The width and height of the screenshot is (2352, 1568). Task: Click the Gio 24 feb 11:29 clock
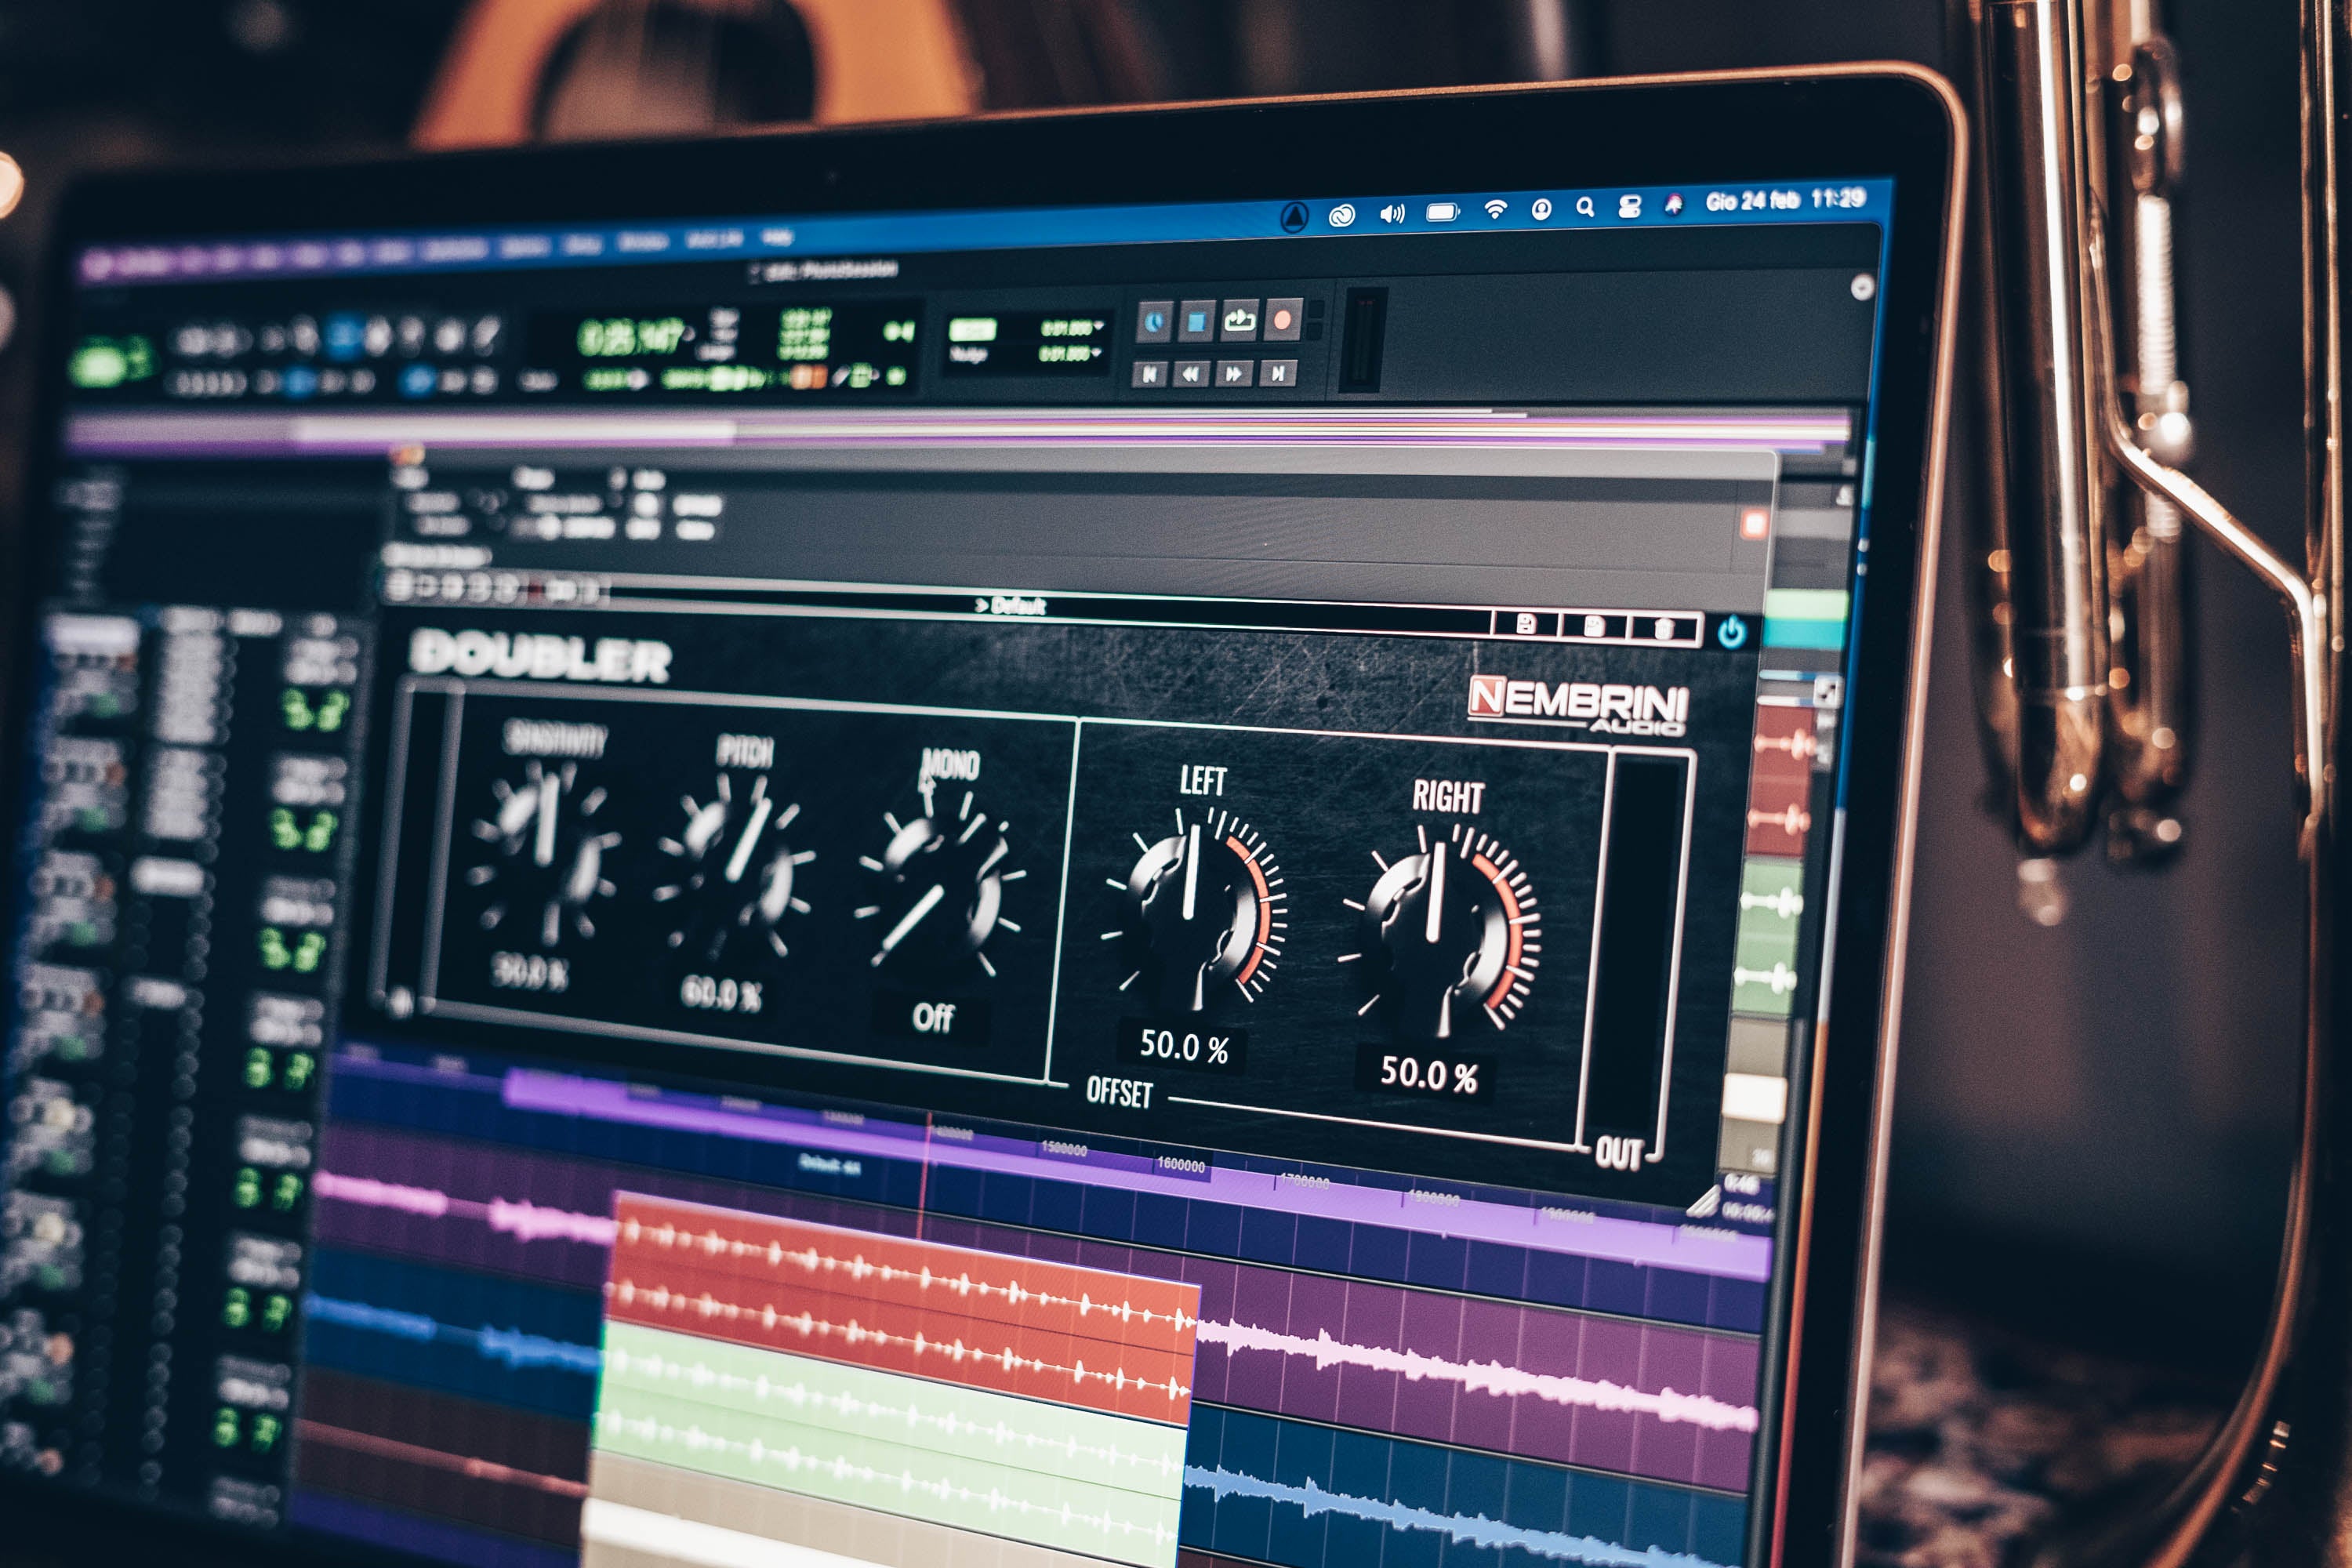[1785, 200]
